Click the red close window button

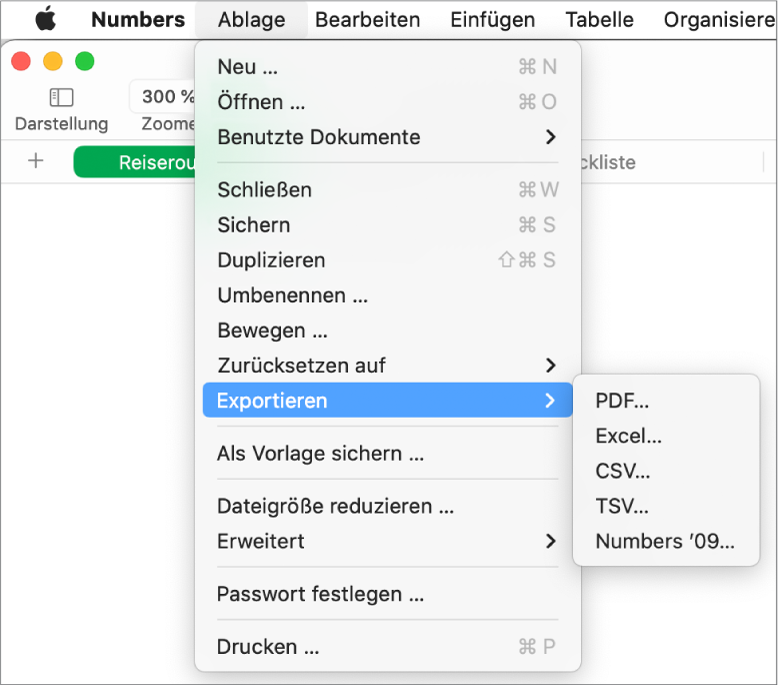(x=21, y=62)
